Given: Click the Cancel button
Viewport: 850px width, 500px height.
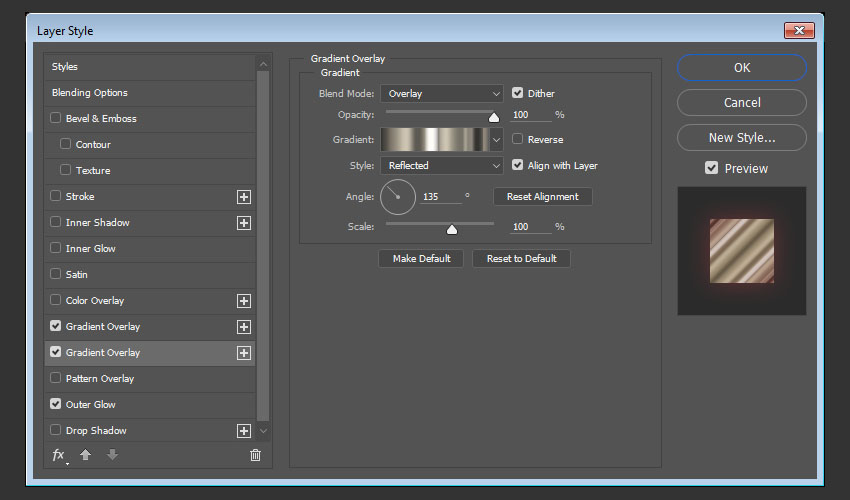Looking at the screenshot, I should click(x=742, y=102).
